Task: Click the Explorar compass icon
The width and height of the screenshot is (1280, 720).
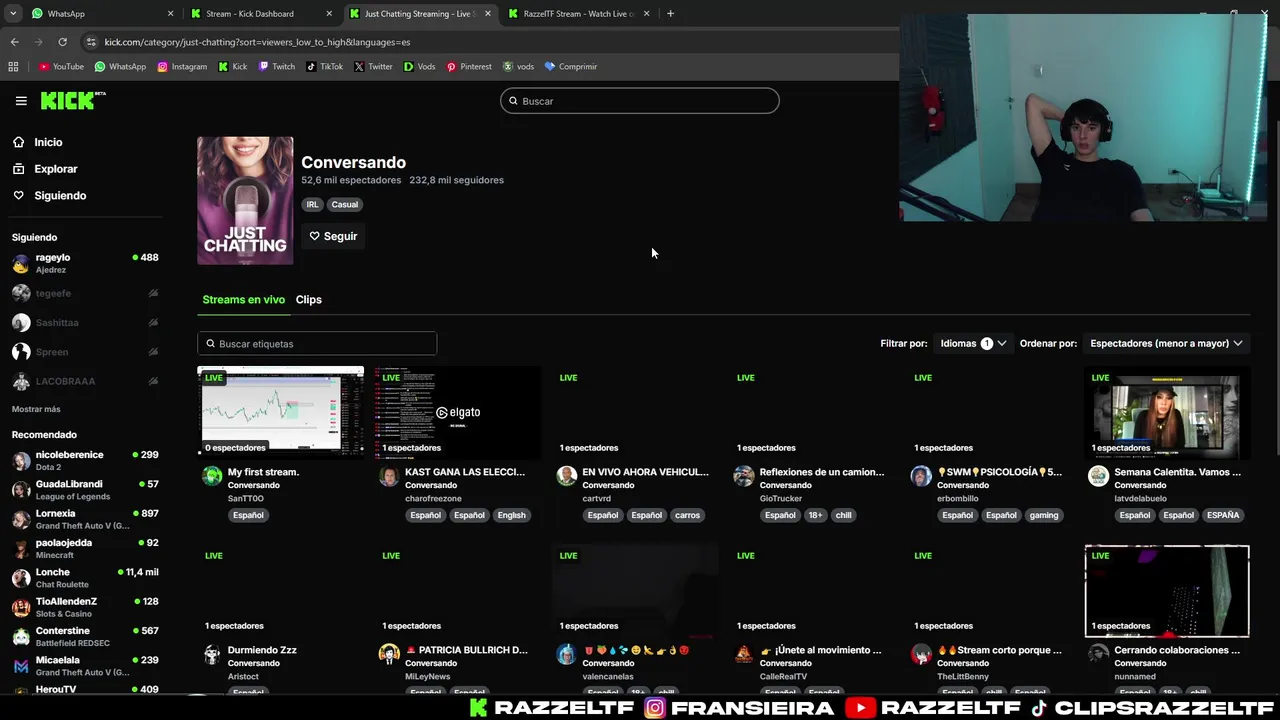Action: [x=18, y=169]
